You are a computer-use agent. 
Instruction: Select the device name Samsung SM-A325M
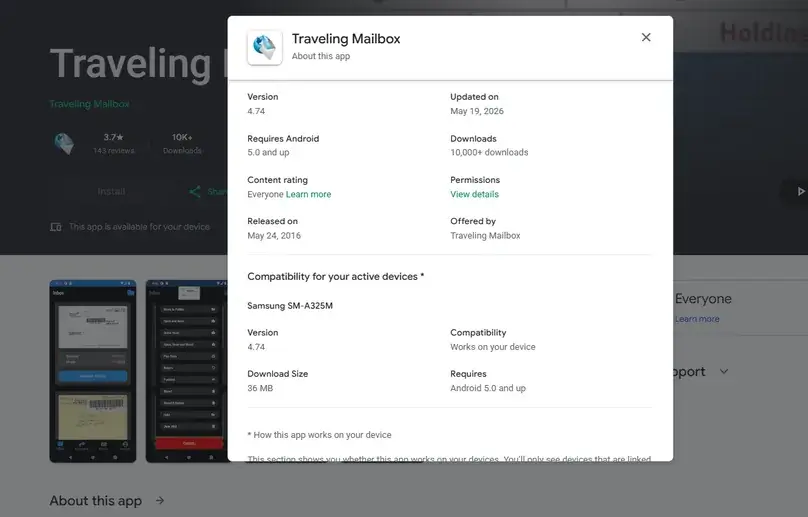tap(290, 306)
